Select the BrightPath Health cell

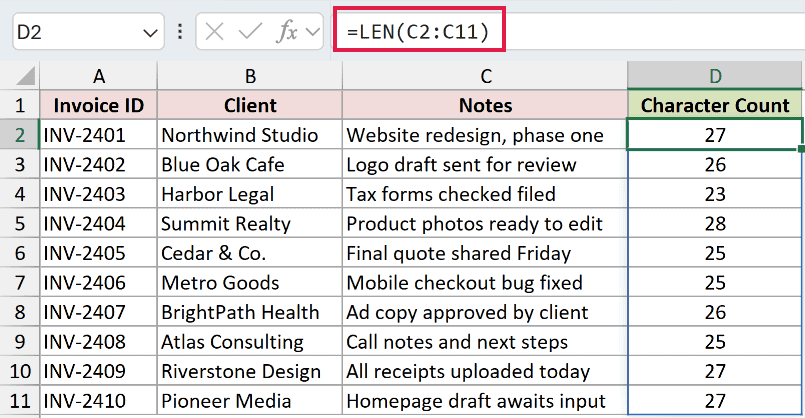(250, 312)
